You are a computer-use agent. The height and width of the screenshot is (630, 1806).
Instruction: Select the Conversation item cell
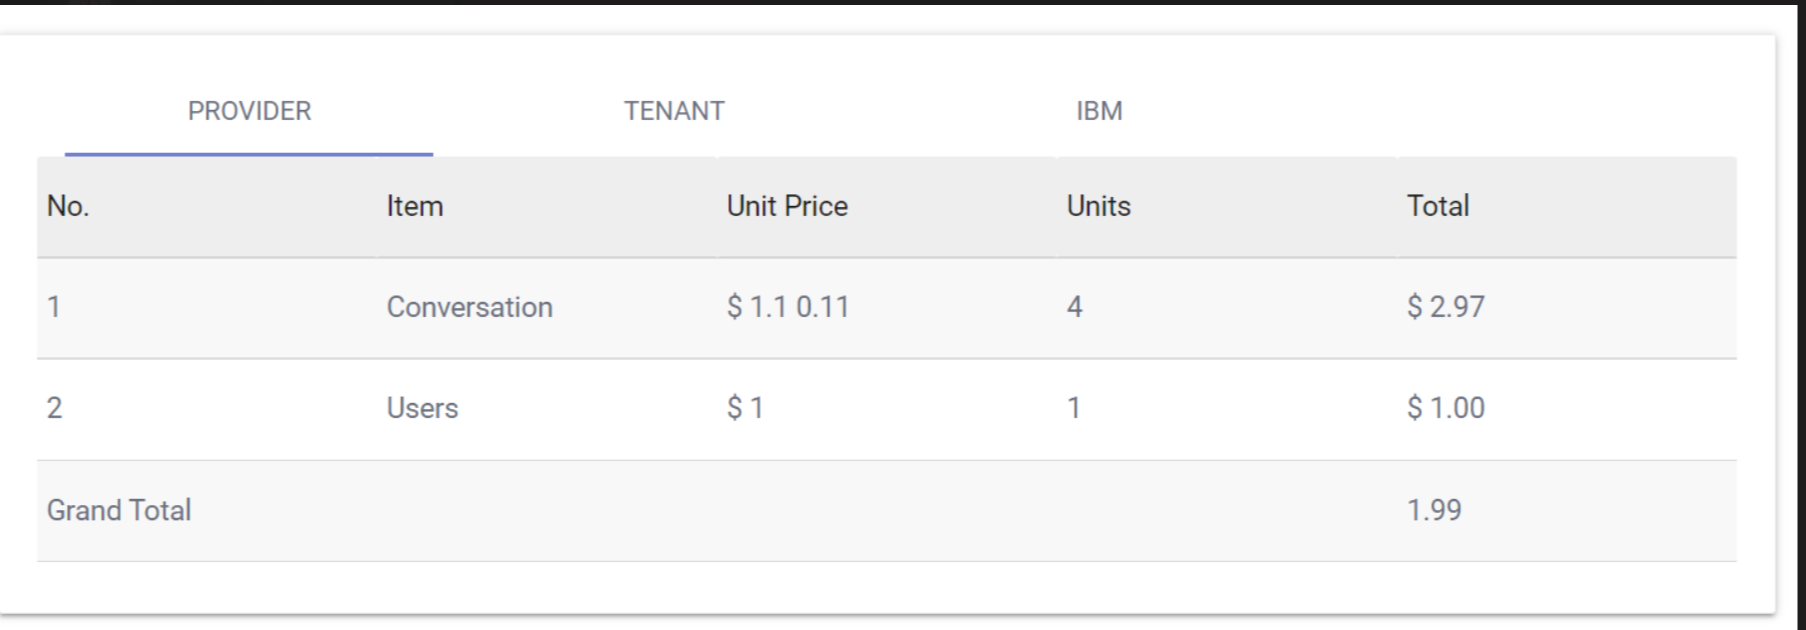click(x=469, y=307)
